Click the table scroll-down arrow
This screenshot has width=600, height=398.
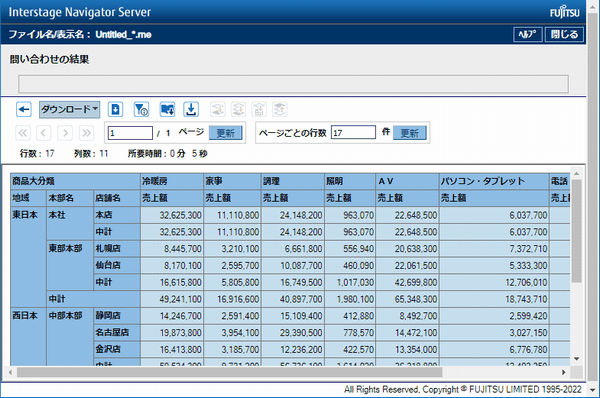pos(576,359)
